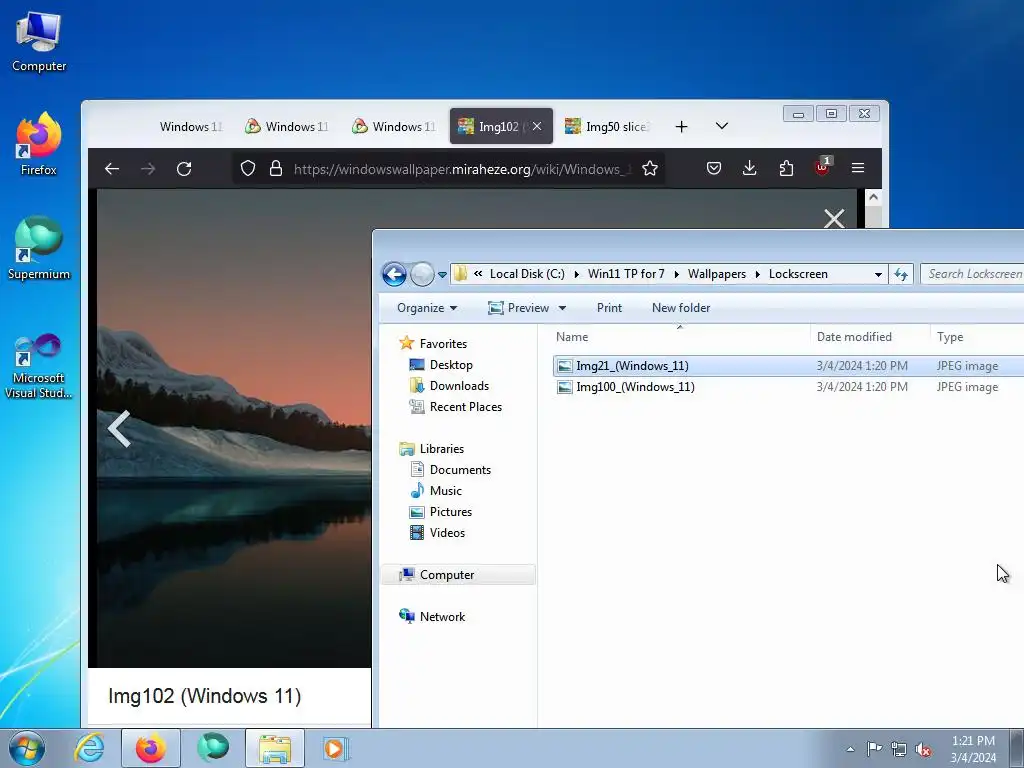The height and width of the screenshot is (768, 1024).
Task: Show hidden tray icons arrow
Action: point(850,749)
